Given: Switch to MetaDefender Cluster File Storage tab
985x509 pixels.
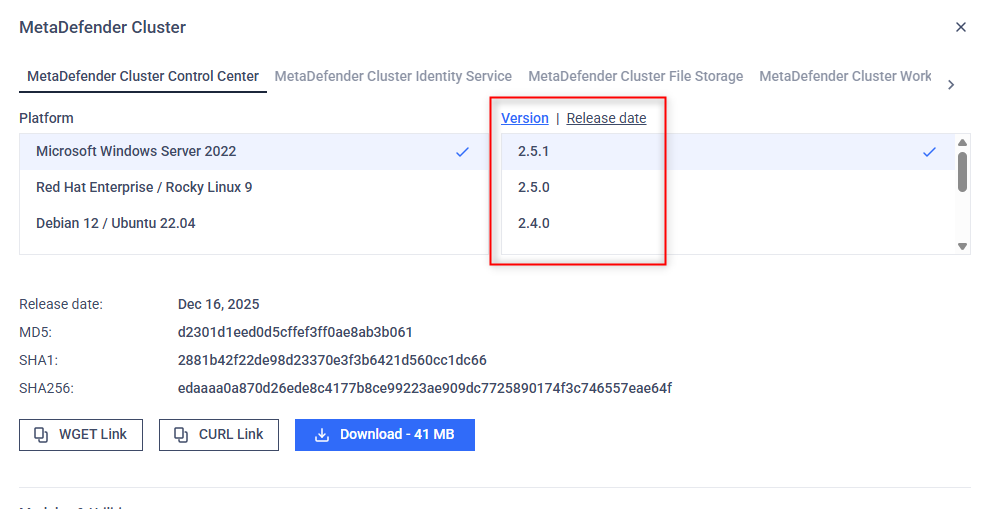Looking at the screenshot, I should tap(635, 77).
